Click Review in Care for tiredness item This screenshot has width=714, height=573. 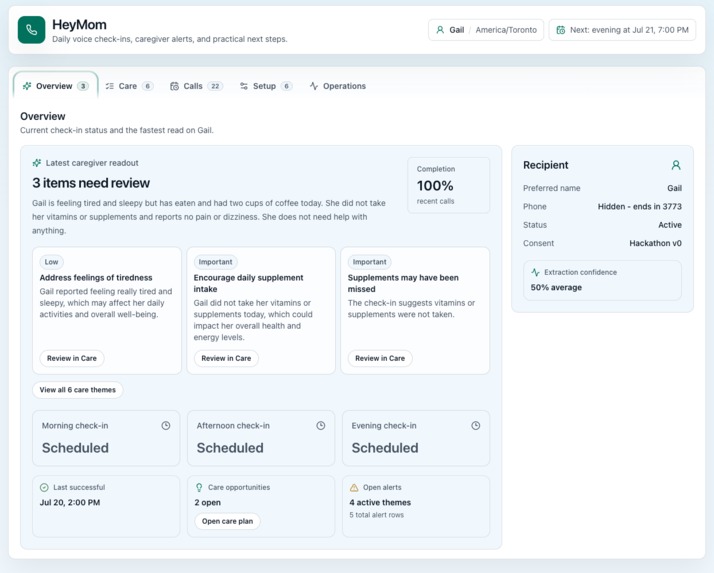coord(72,358)
